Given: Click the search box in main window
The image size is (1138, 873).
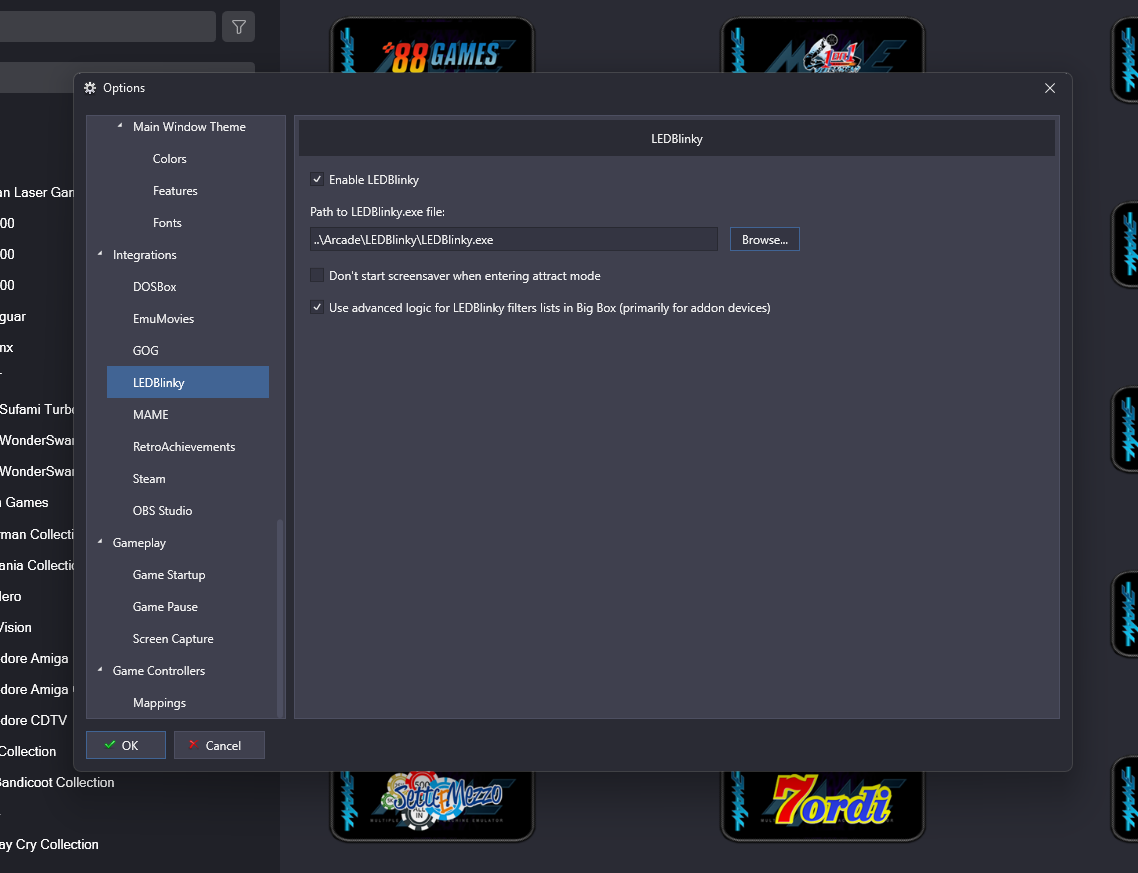Looking at the screenshot, I should click(107, 27).
